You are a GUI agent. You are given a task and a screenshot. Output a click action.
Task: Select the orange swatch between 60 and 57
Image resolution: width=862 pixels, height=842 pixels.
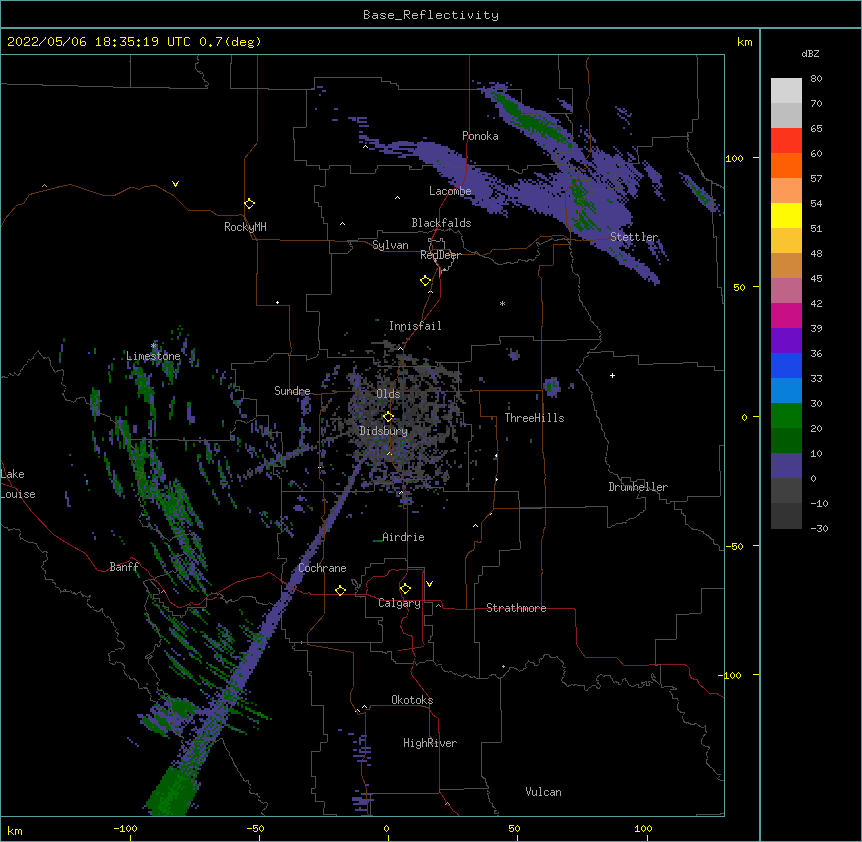(786, 165)
